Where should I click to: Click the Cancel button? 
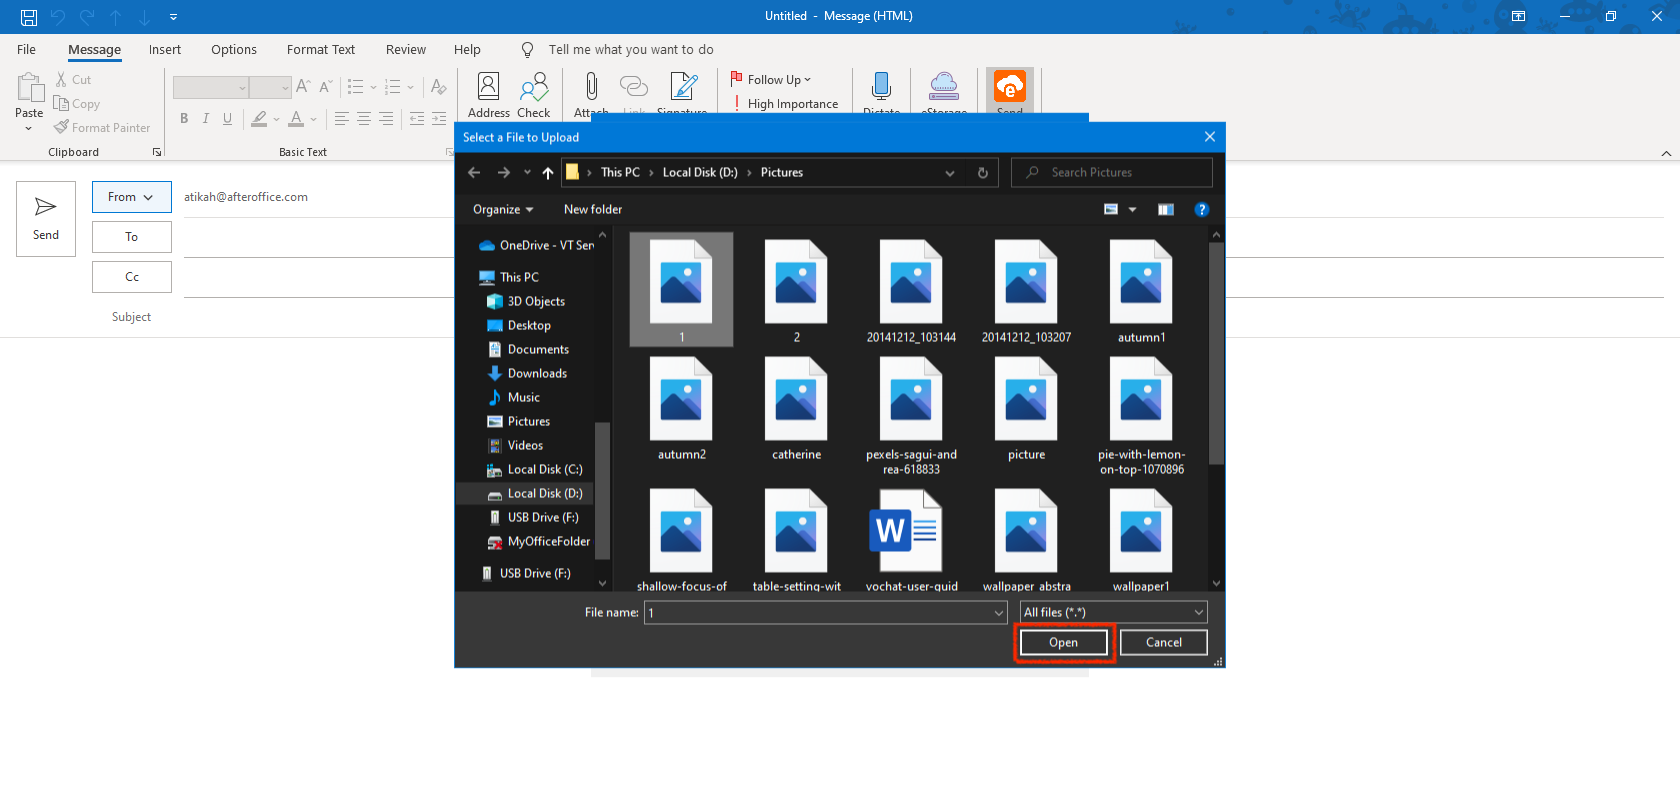[1163, 642]
